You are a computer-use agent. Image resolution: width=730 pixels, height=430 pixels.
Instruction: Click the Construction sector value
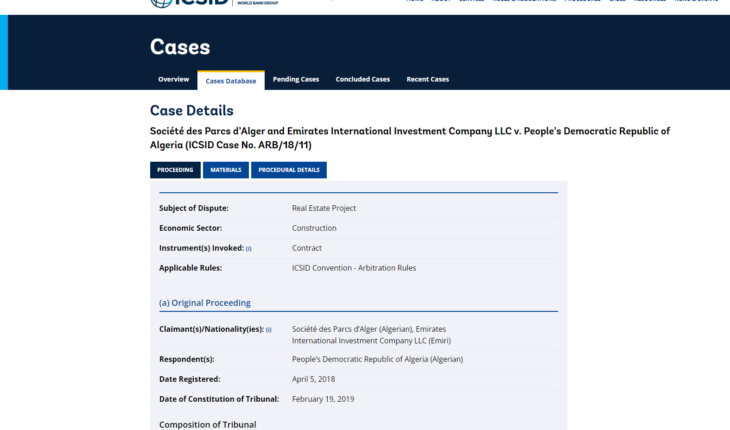point(314,228)
